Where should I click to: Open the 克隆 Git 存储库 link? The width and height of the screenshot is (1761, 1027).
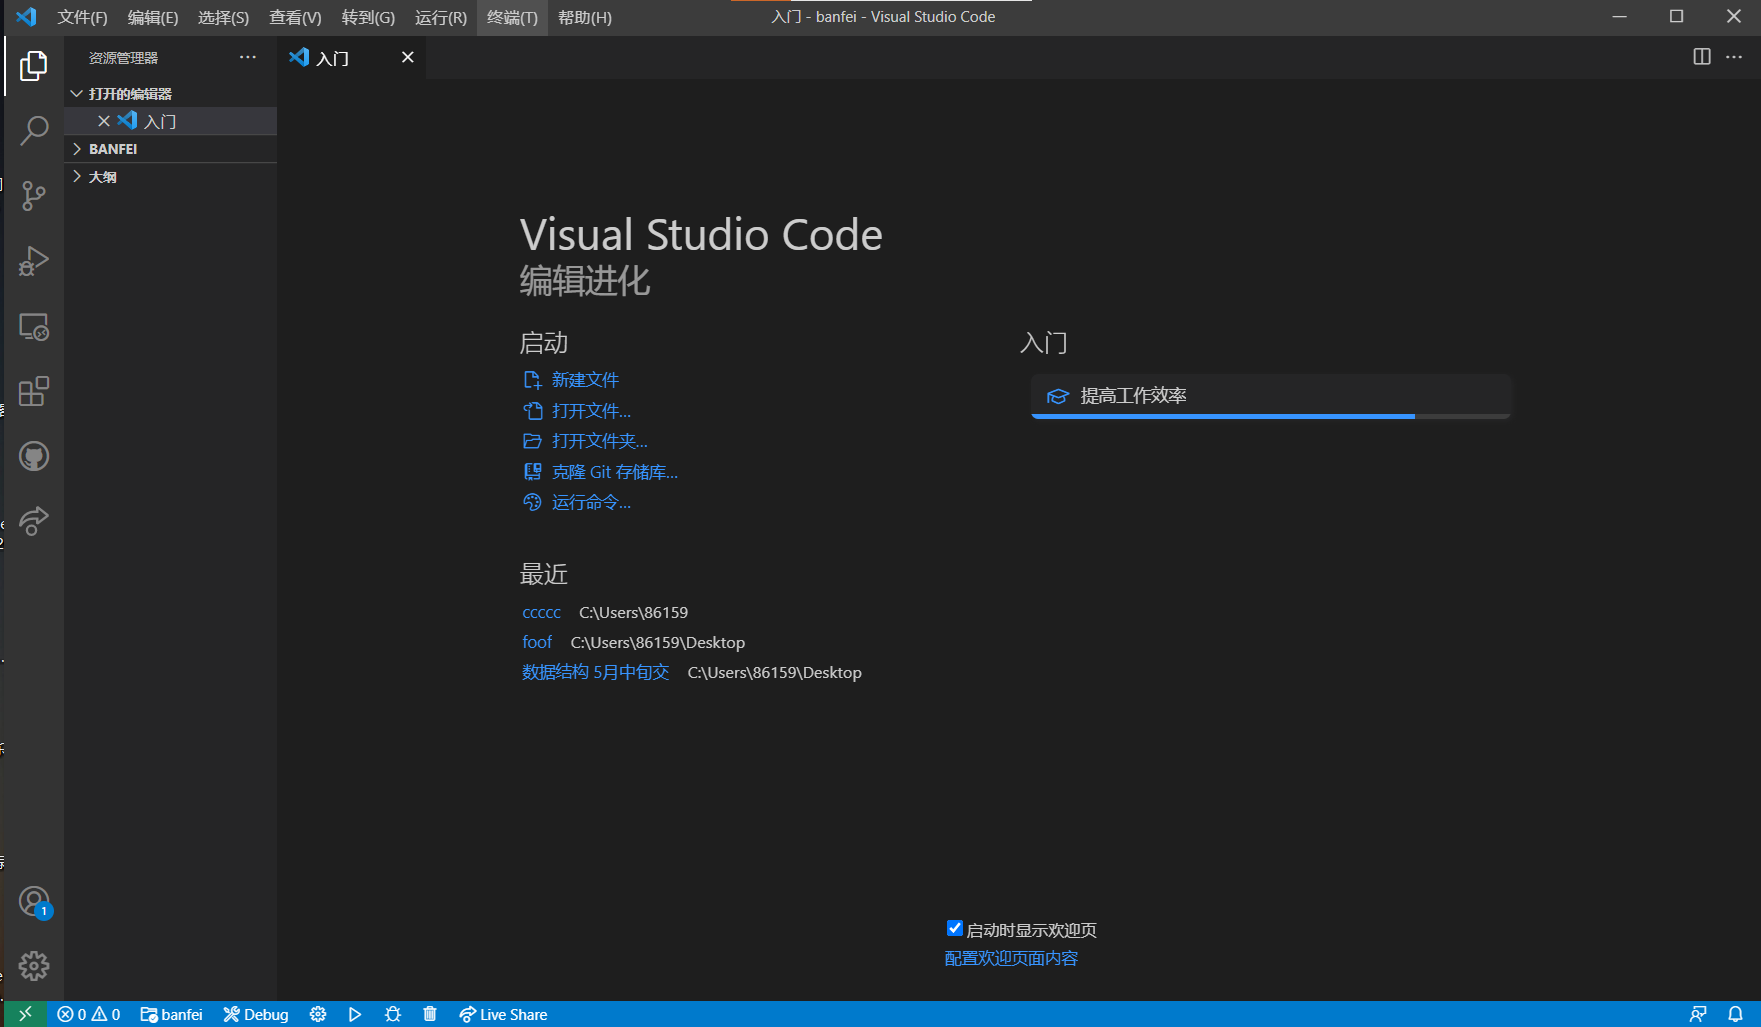pyautogui.click(x=614, y=471)
